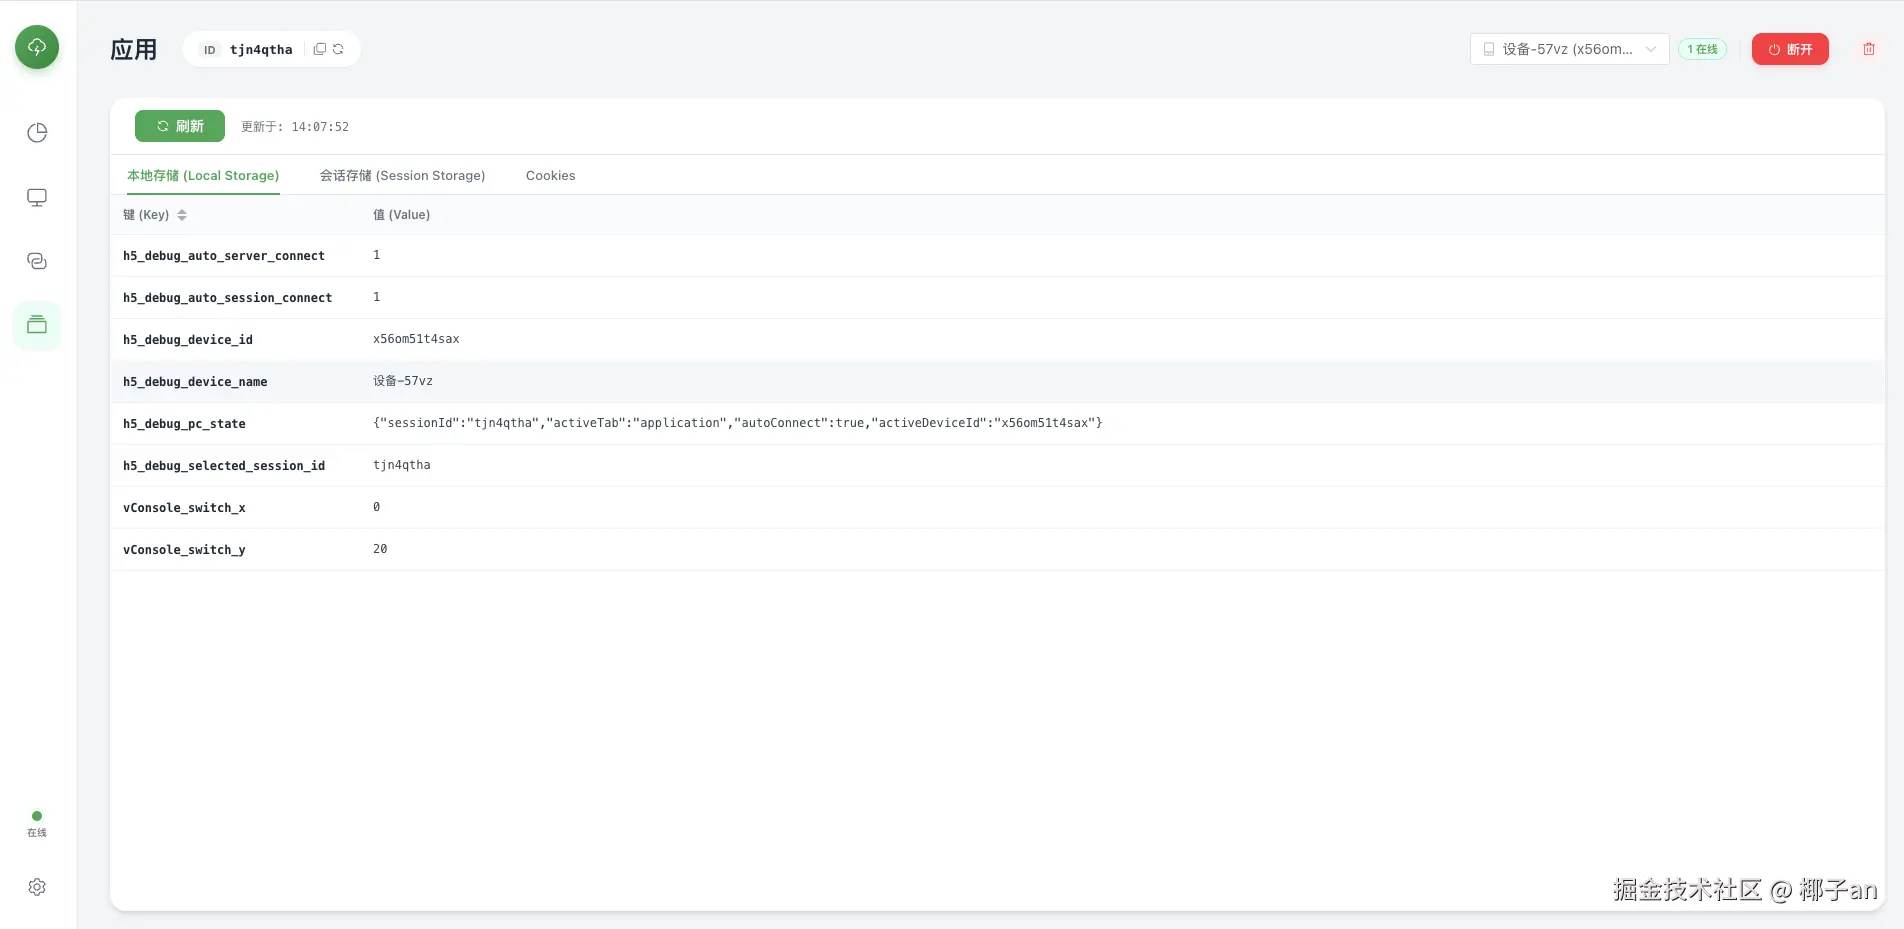Select the highlighted application storage sidebar icon

click(37, 325)
